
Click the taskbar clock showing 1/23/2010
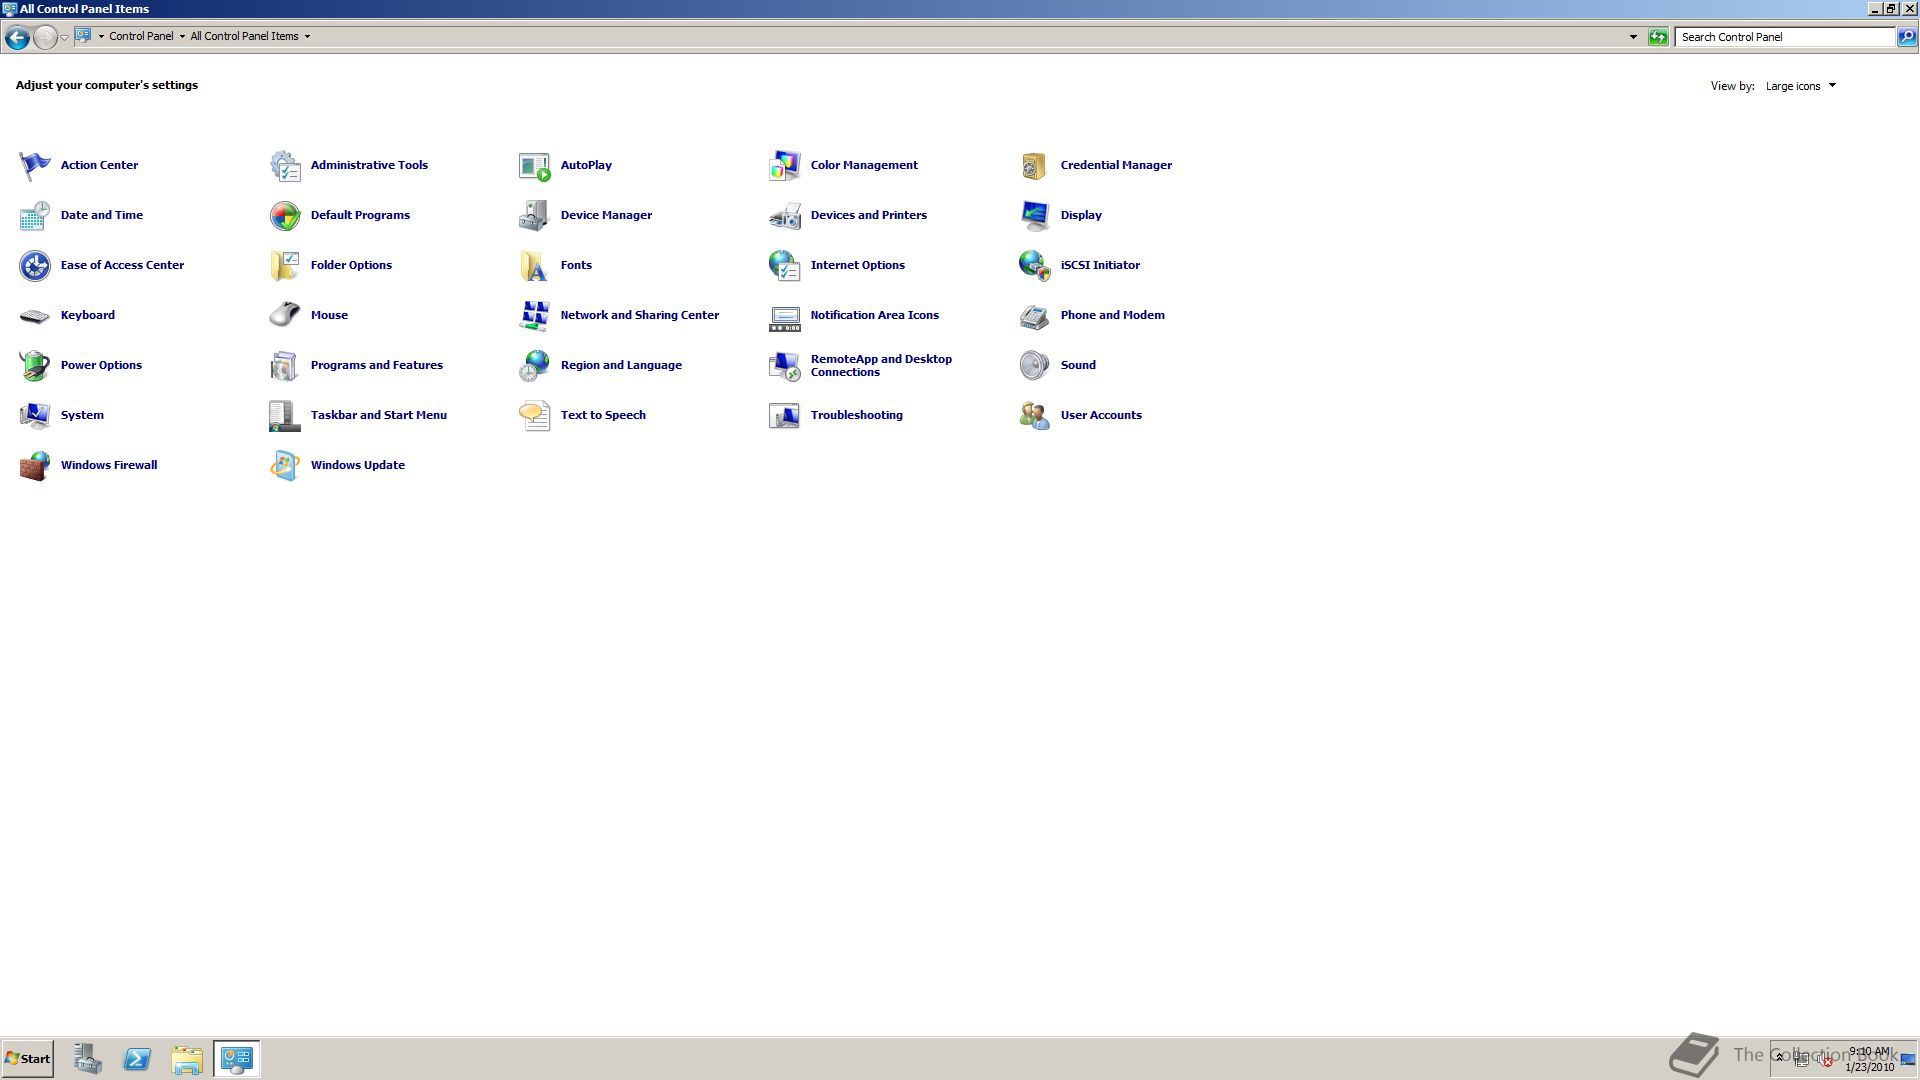pyautogui.click(x=1869, y=1059)
